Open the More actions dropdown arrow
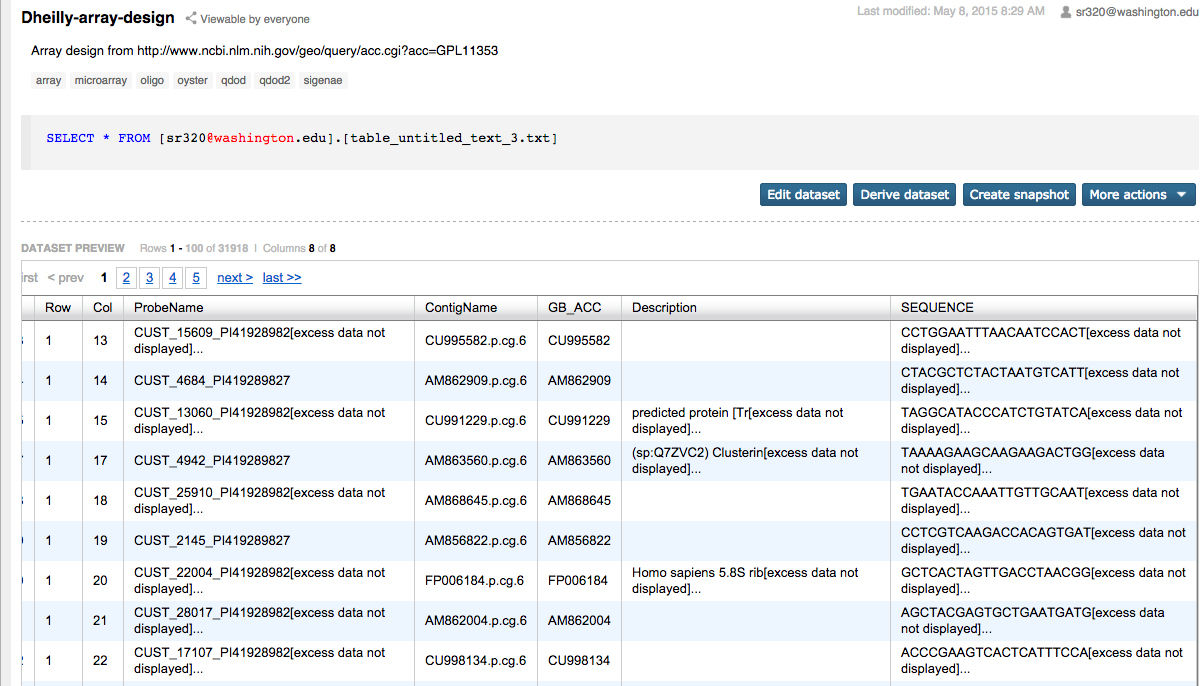The height and width of the screenshot is (686, 1203). click(x=1181, y=195)
